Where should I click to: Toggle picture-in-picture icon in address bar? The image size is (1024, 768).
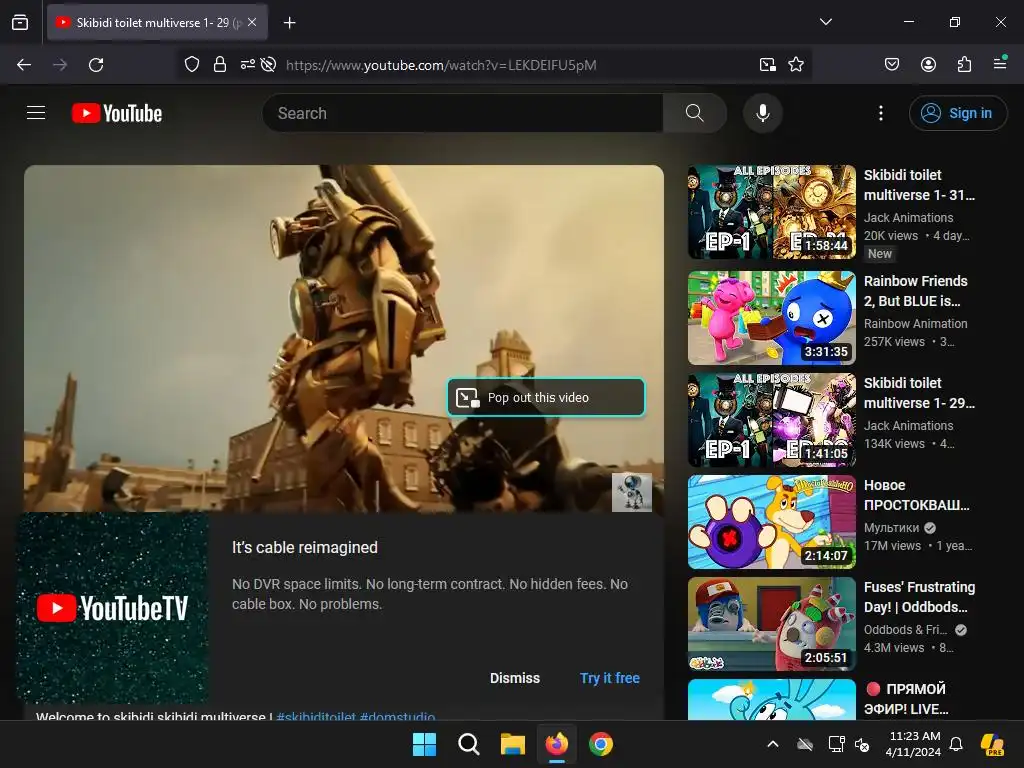click(767, 65)
